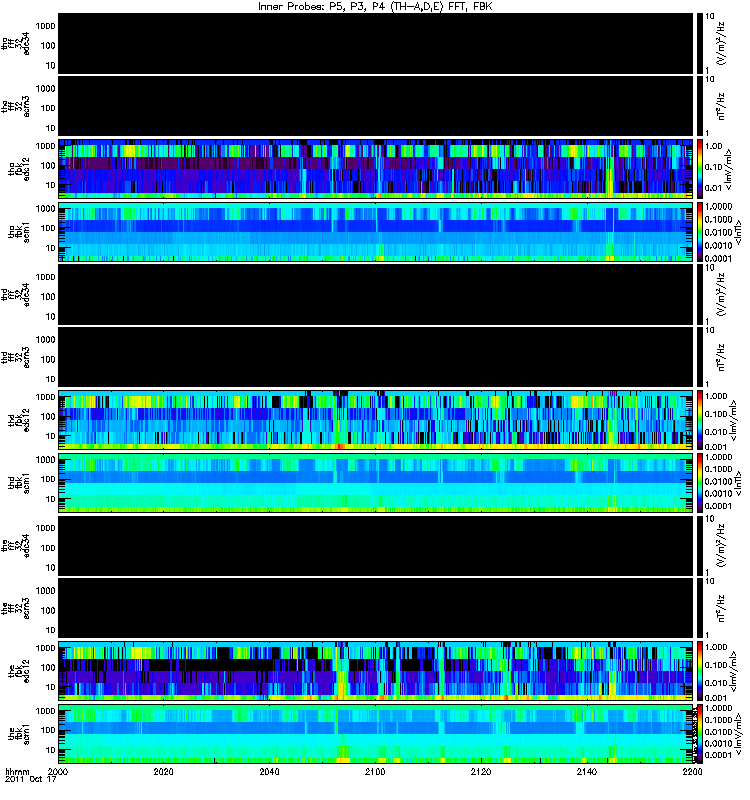Click the empty the fff edc34 panel
This screenshot has height=800, width=750.
376,545
